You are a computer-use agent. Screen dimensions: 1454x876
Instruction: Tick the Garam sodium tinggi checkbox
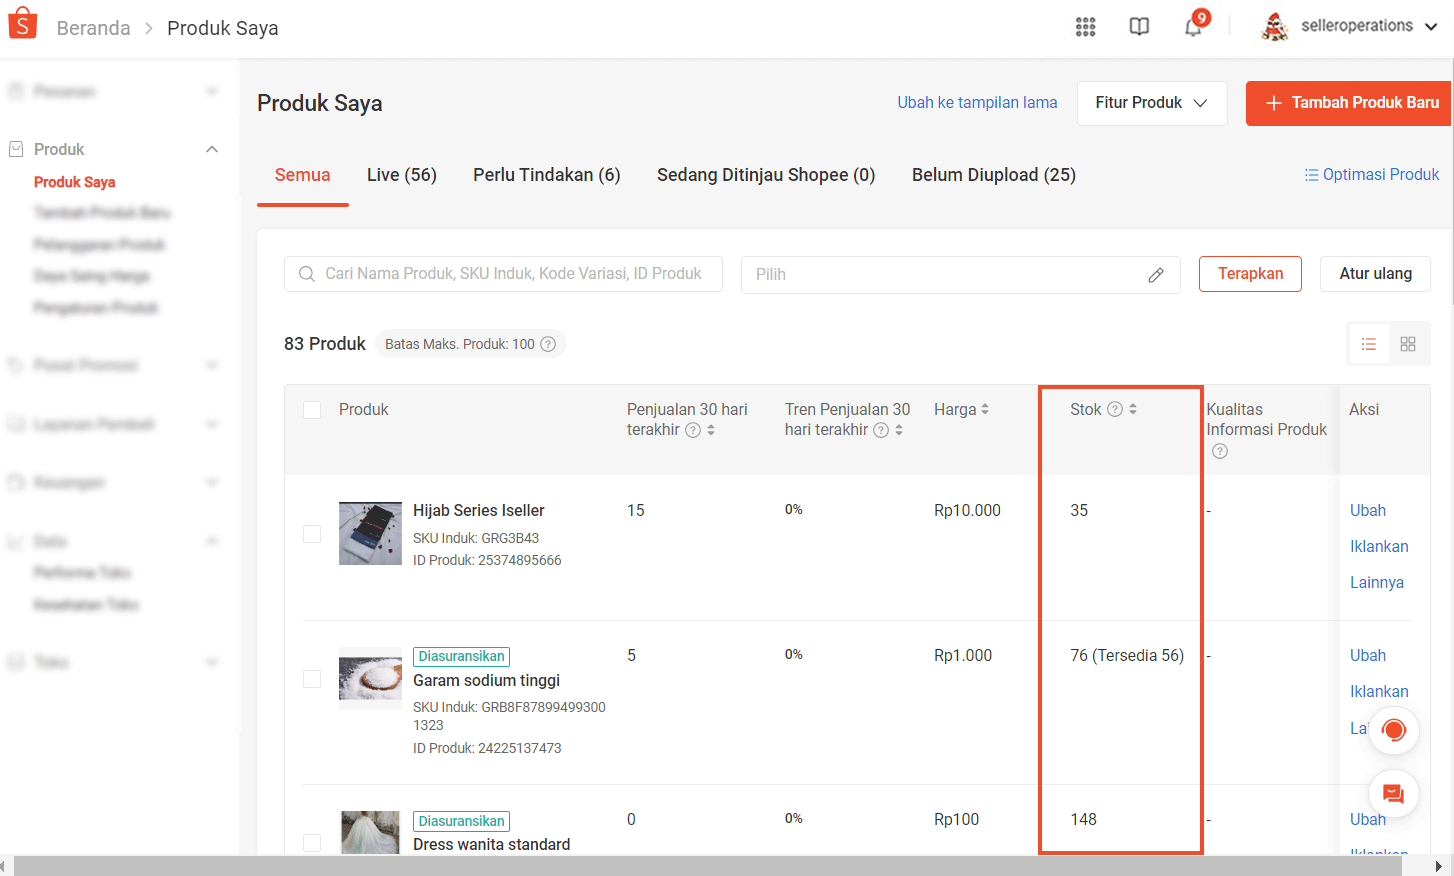(x=312, y=679)
